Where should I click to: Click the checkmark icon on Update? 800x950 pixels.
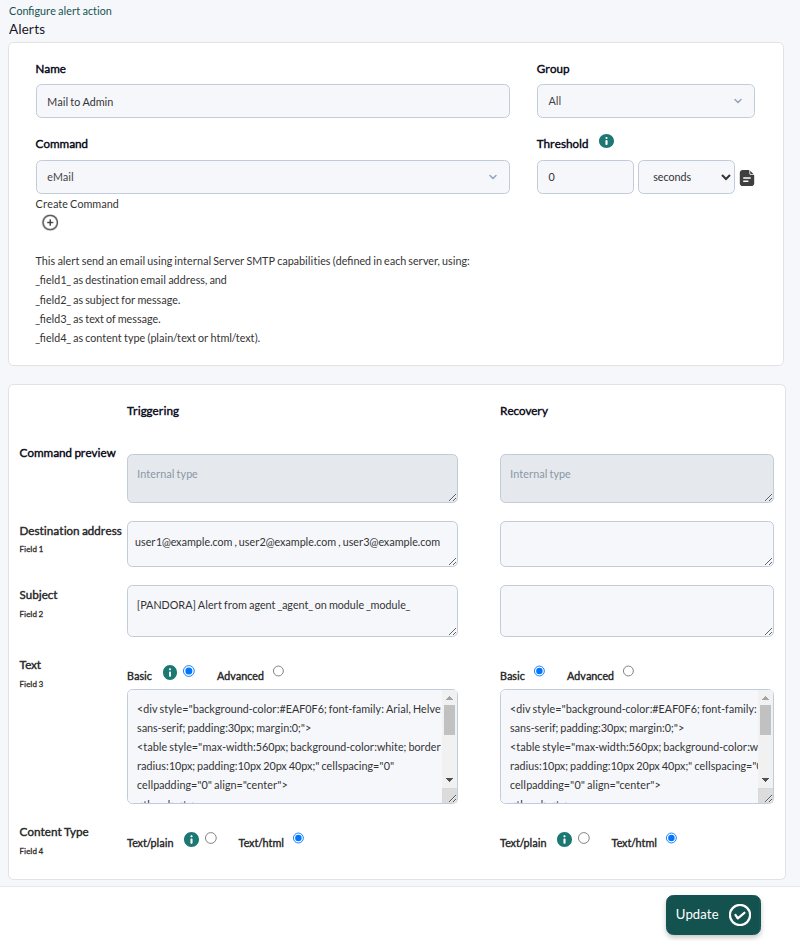click(x=740, y=915)
